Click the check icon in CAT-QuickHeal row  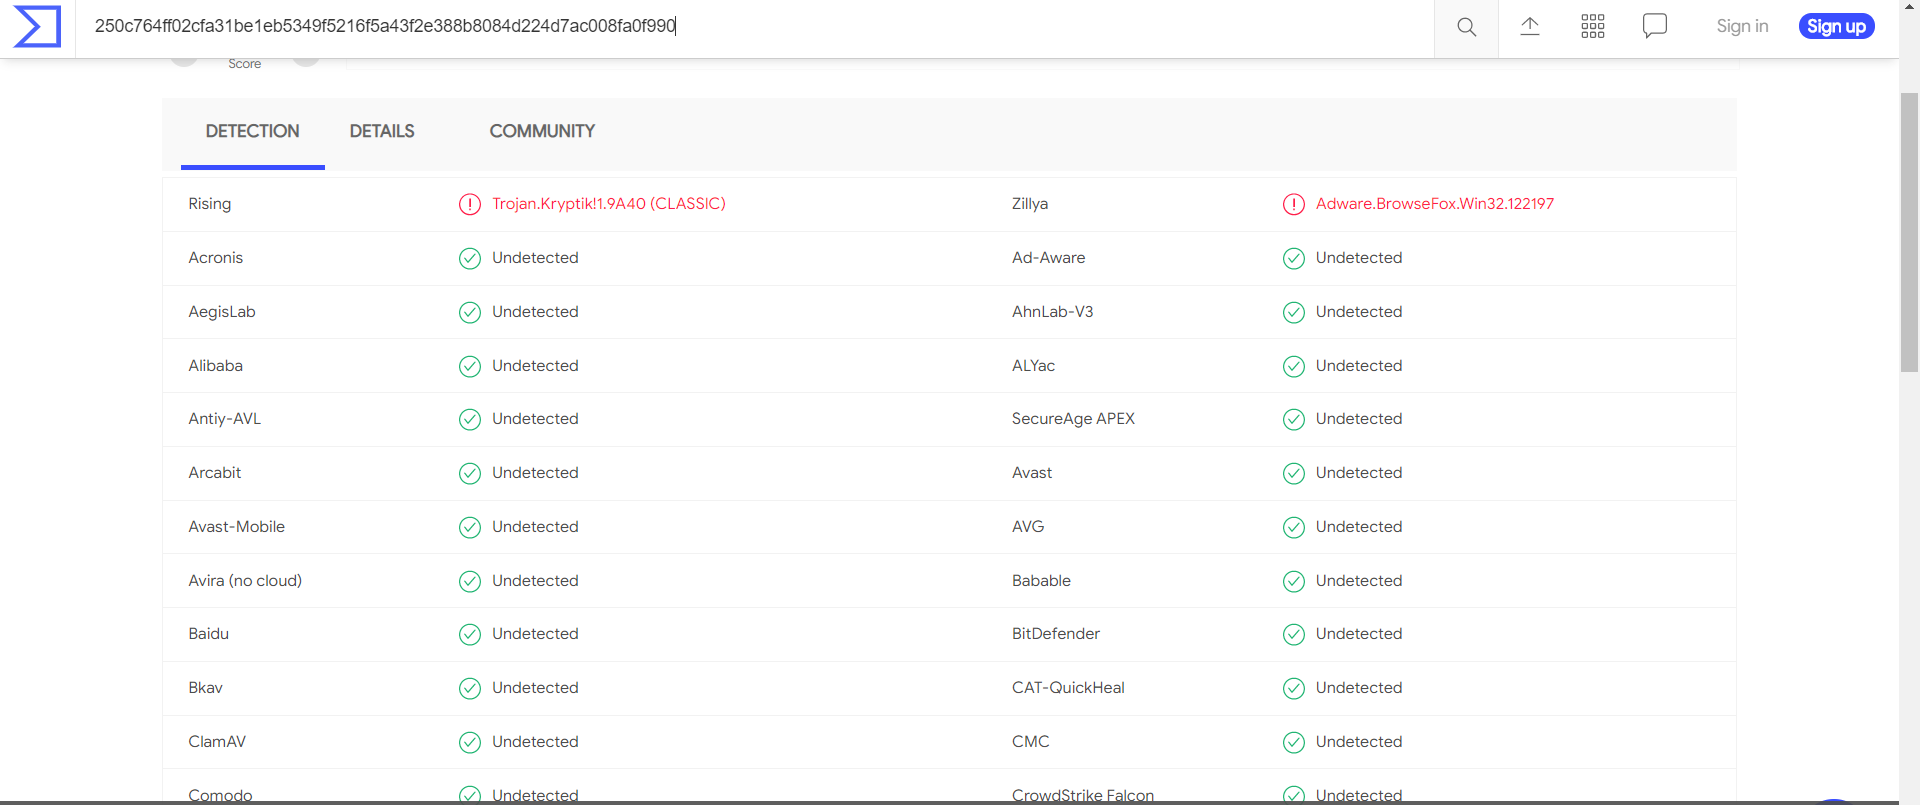click(1294, 688)
